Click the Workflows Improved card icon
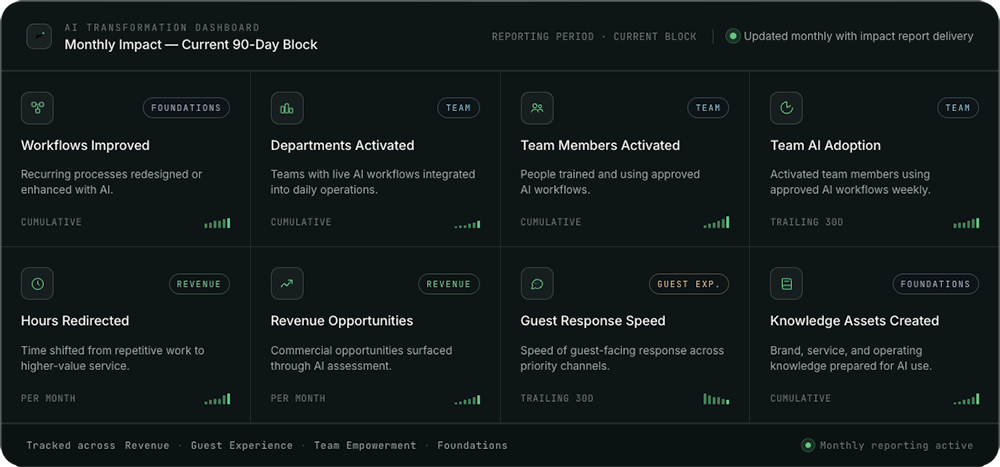The width and height of the screenshot is (1000, 467). [38, 108]
